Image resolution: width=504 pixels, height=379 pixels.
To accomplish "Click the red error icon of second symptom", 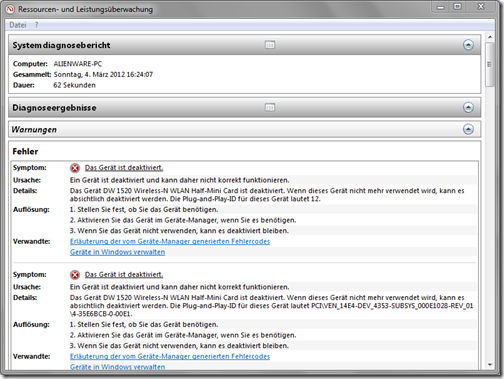I will coord(75,275).
